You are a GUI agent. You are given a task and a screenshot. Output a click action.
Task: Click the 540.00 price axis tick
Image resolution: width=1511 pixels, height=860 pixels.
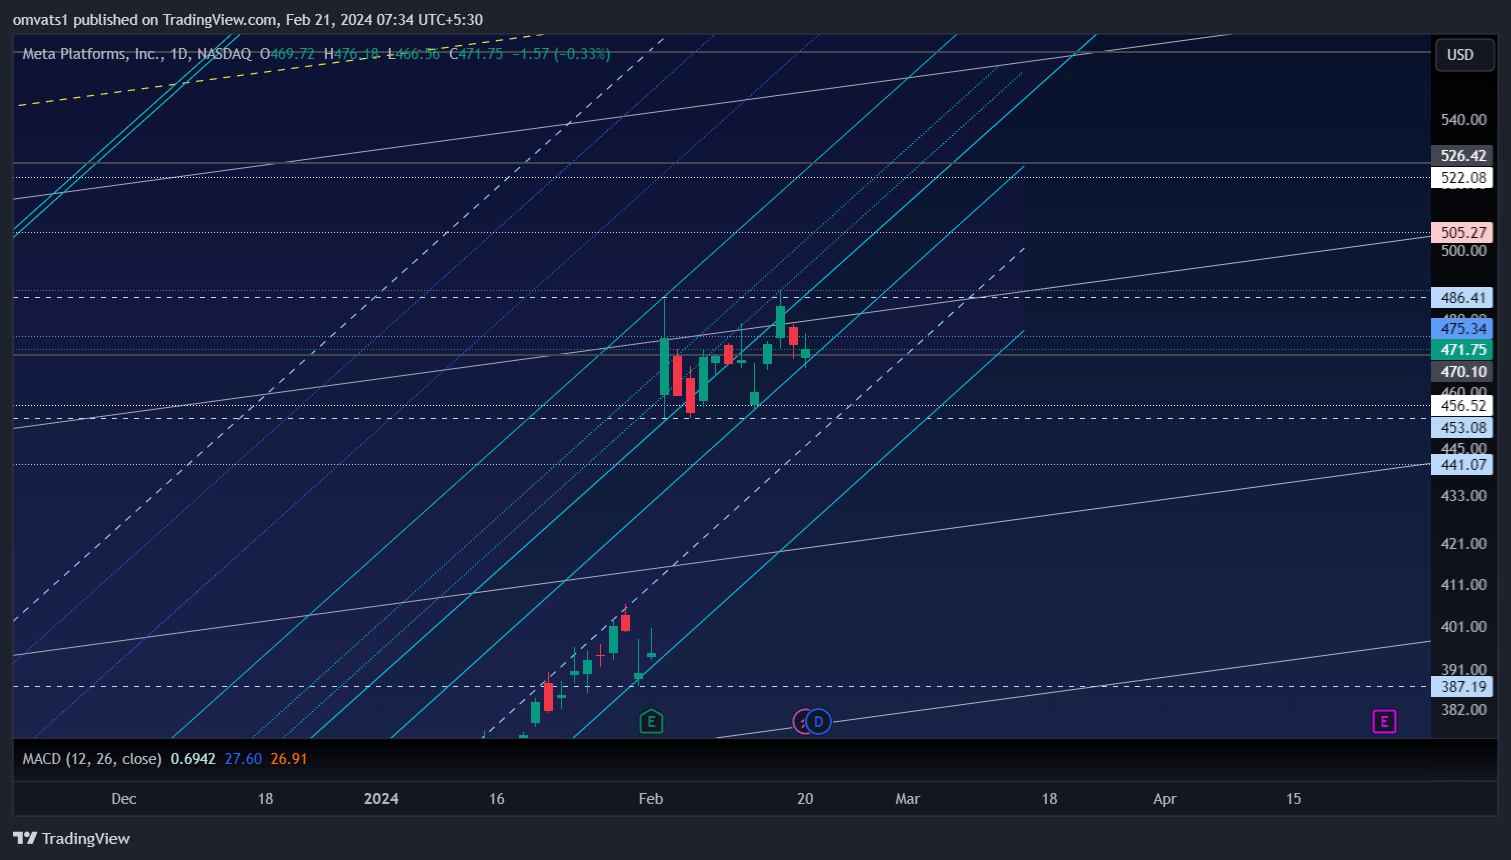pyautogui.click(x=1463, y=120)
